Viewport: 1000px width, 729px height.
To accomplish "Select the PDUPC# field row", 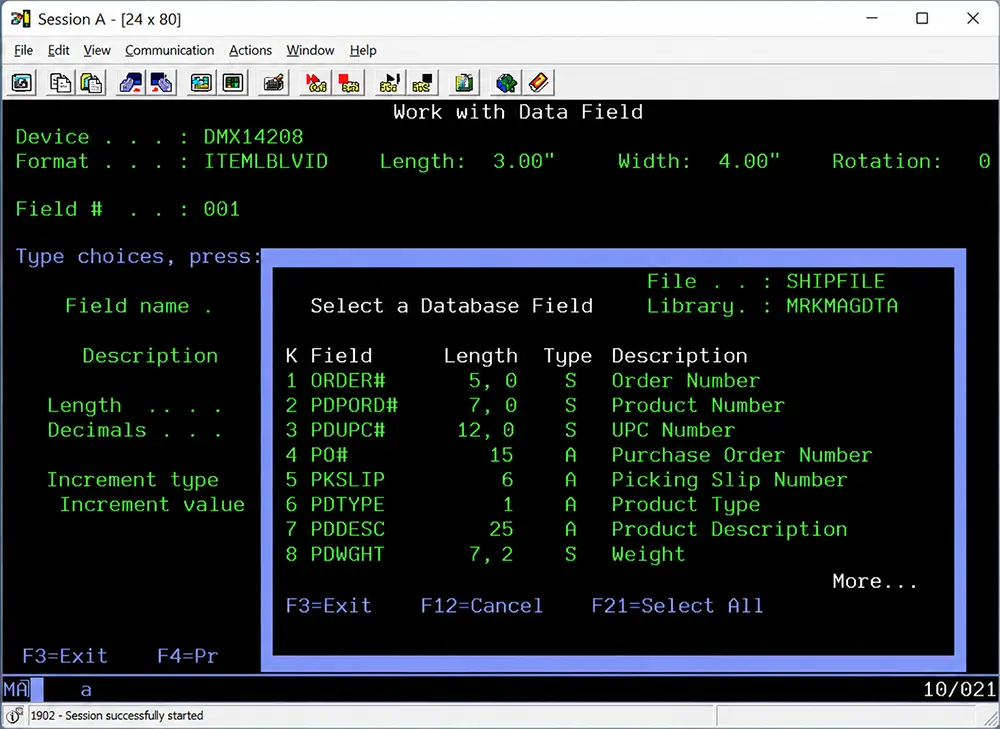I will [x=510, y=431].
